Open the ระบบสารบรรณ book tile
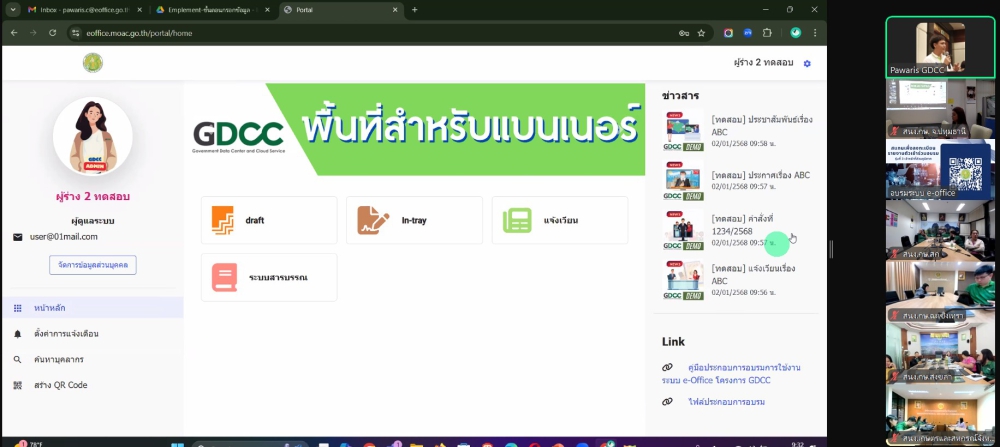Screen dimensions: 1000x447 click(268, 277)
